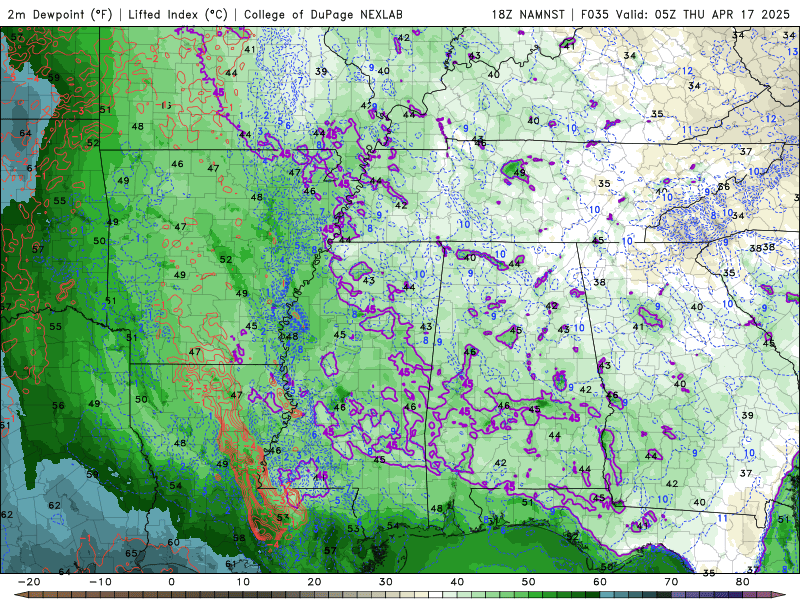This screenshot has height=600, width=800.
Task: Click the "Lifted Index (°C)" title text
Action: click(x=178, y=14)
